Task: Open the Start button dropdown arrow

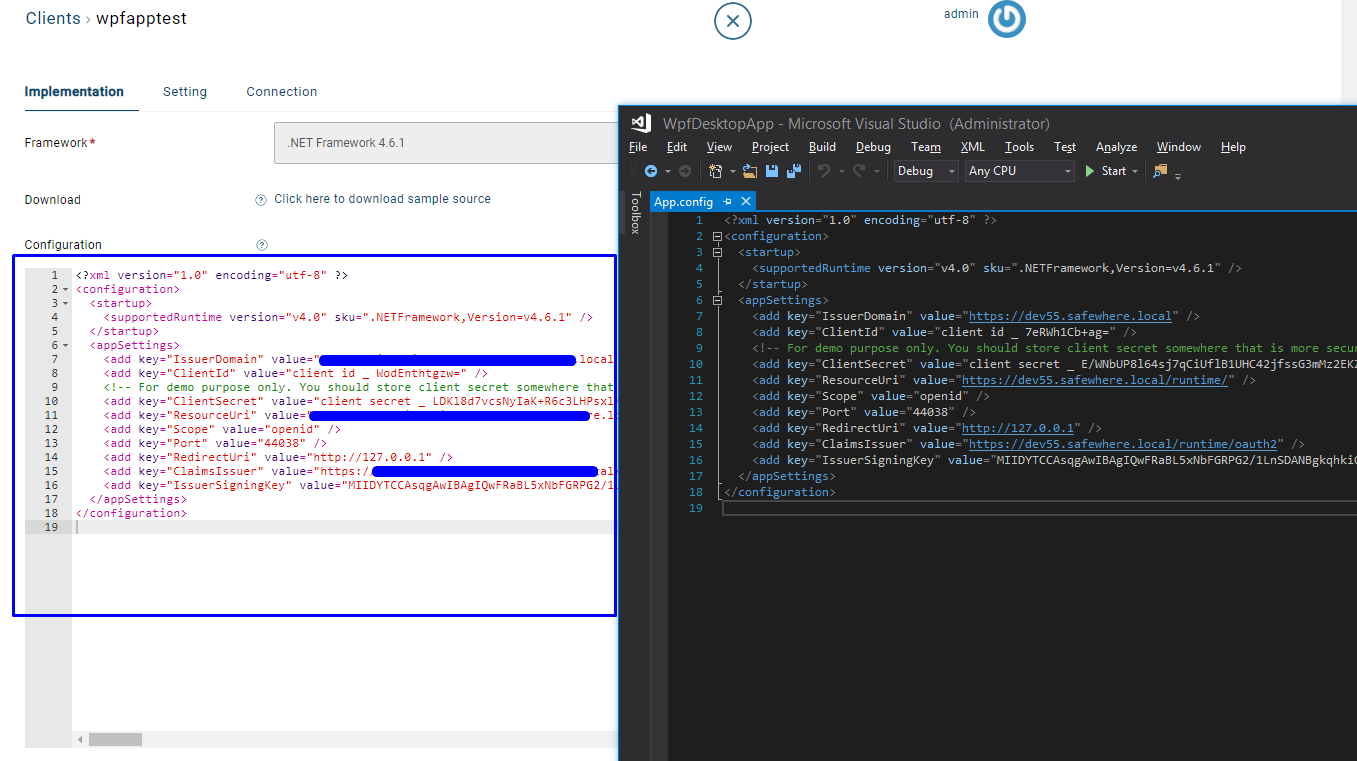Action: coord(1135,171)
